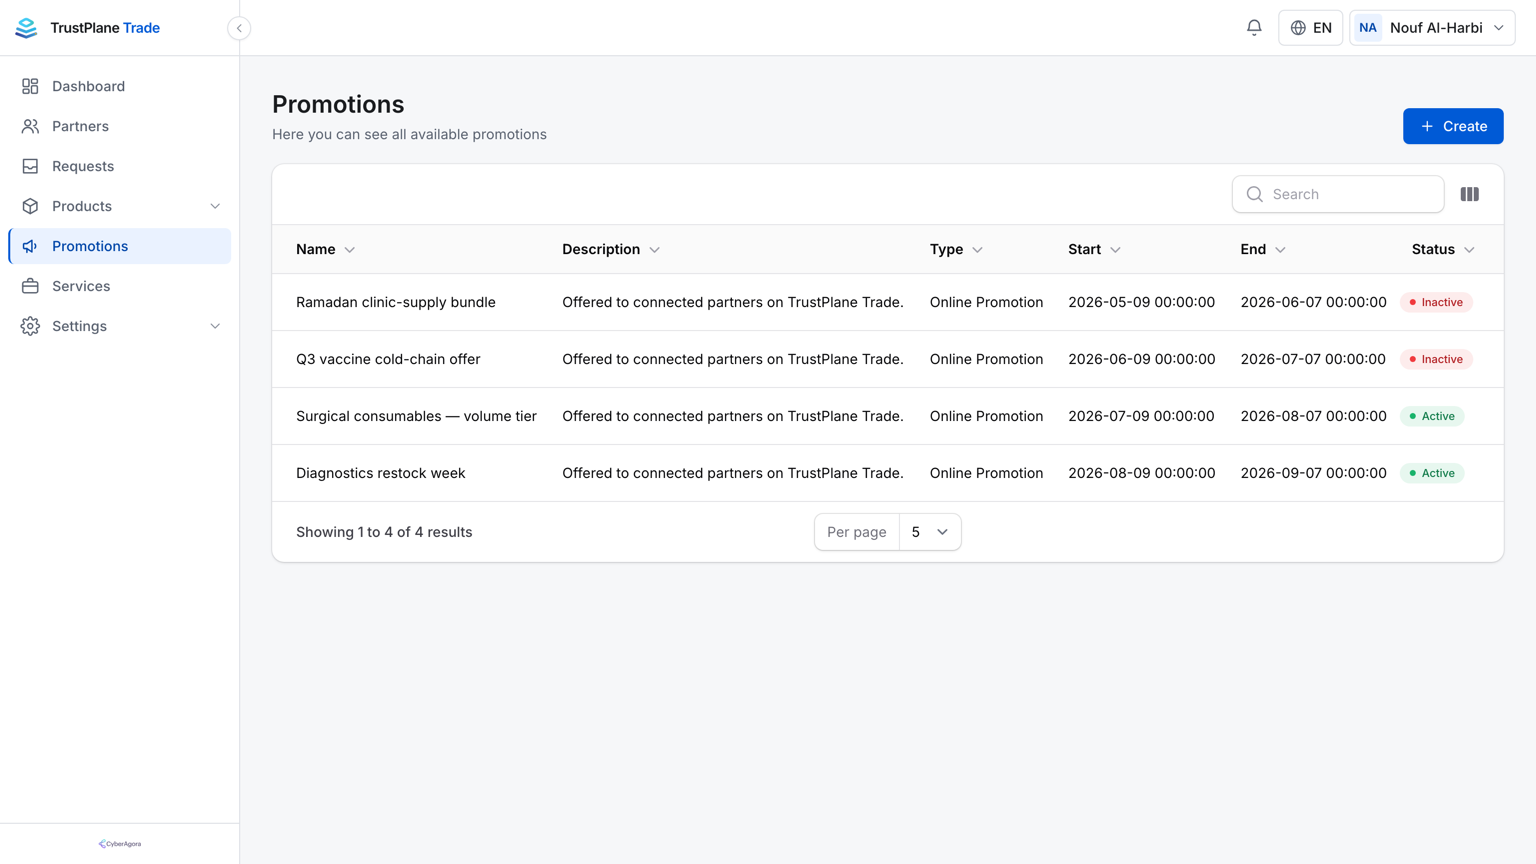This screenshot has height=864, width=1536.
Task: Click the Settings gear icon in sidebar
Action: click(30, 326)
